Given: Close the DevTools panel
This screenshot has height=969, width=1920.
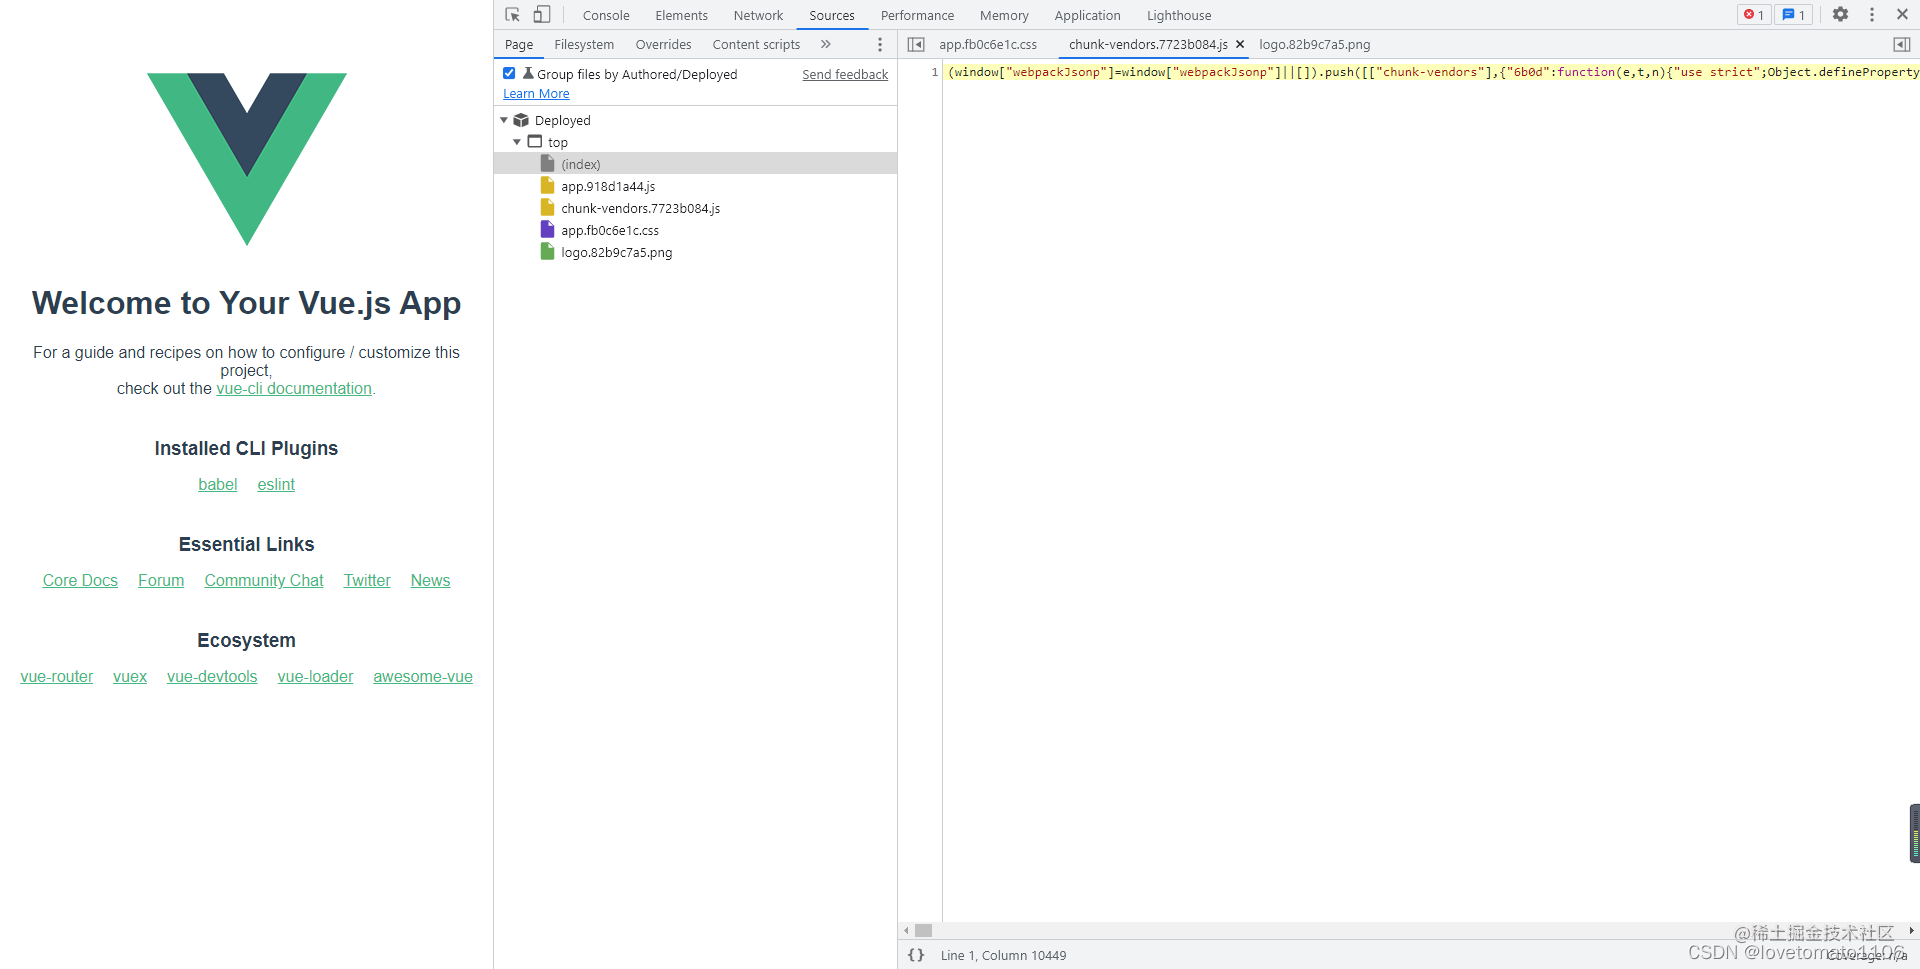Looking at the screenshot, I should pyautogui.click(x=1902, y=15).
